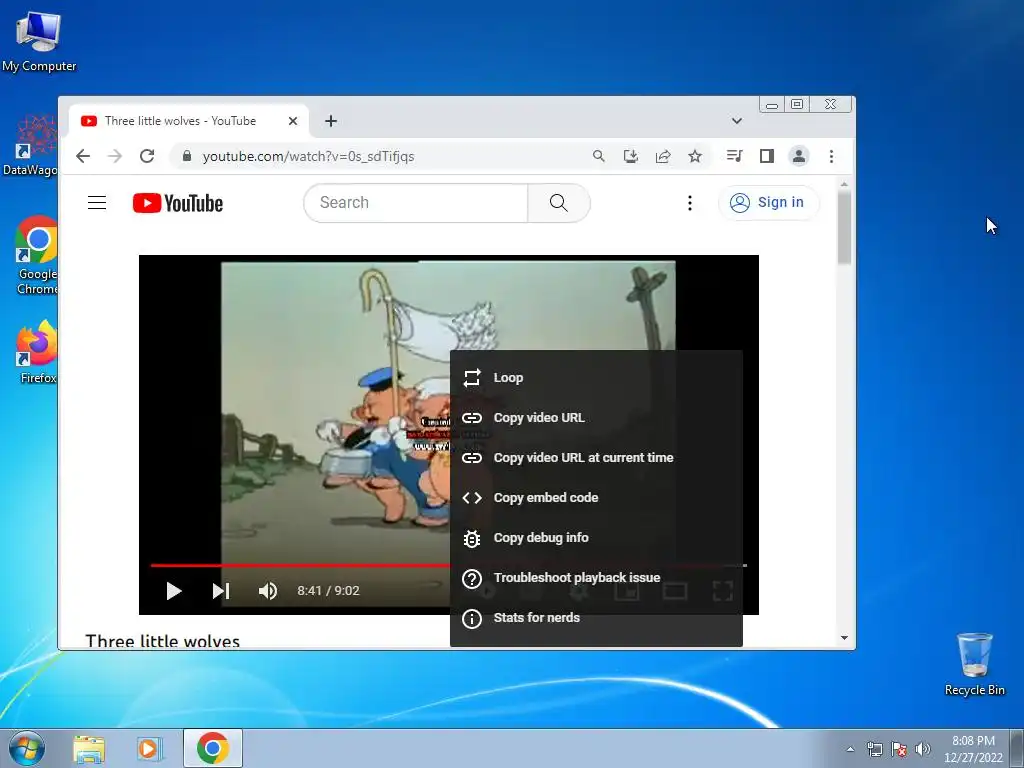The width and height of the screenshot is (1024, 768).
Task: Open a new tab with the plus button
Action: tap(331, 121)
